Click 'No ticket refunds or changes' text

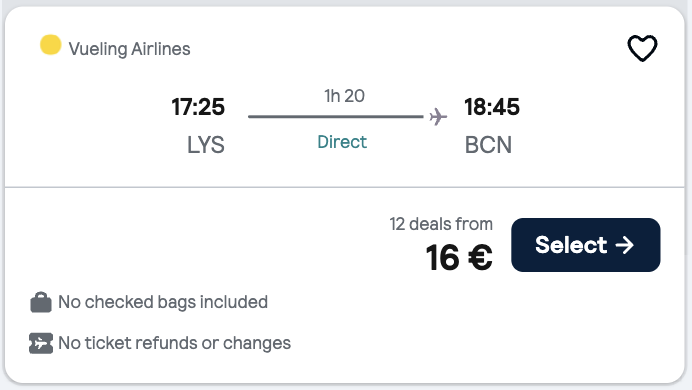point(174,343)
